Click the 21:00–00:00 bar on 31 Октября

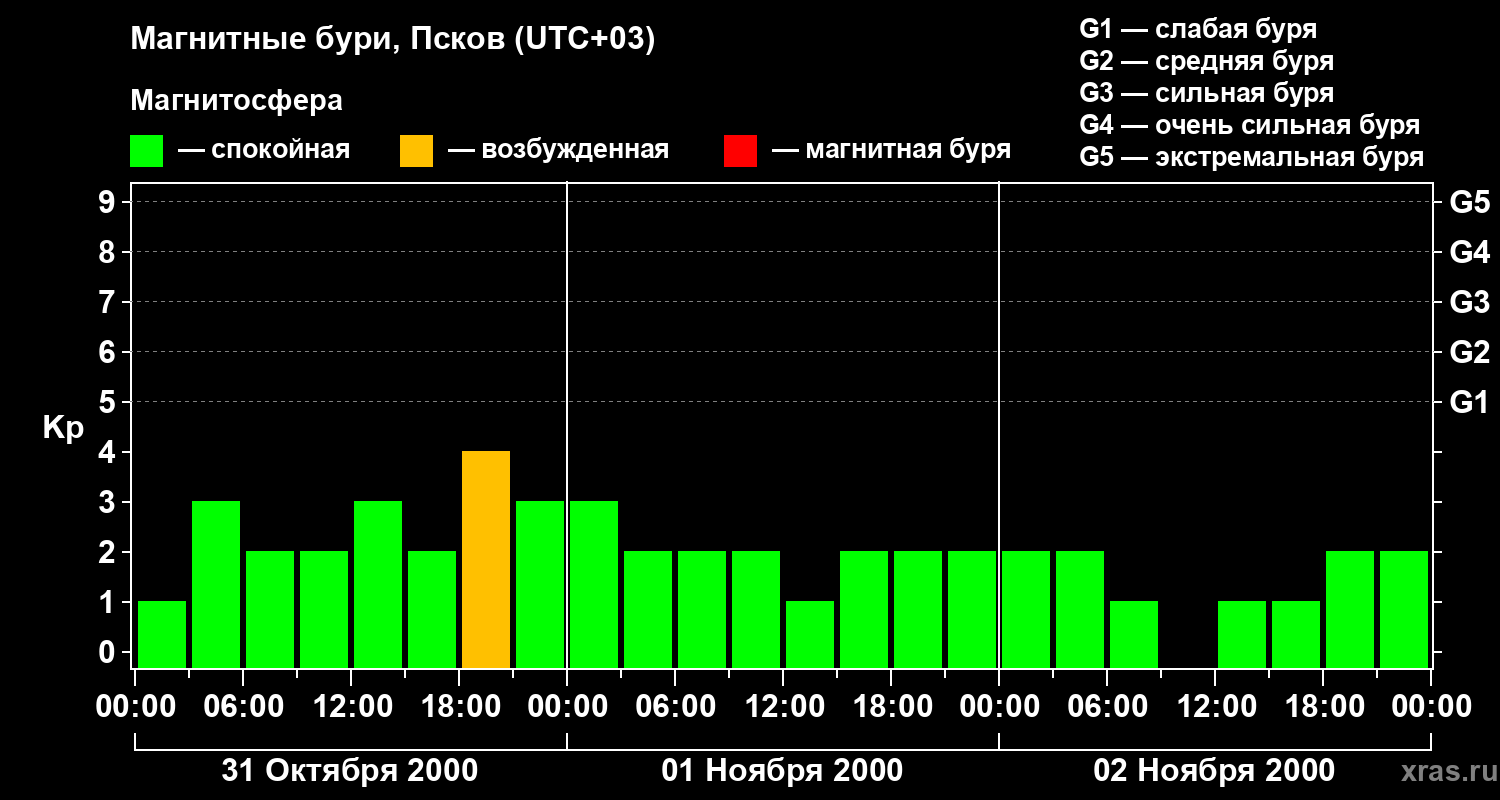[x=540, y=585]
